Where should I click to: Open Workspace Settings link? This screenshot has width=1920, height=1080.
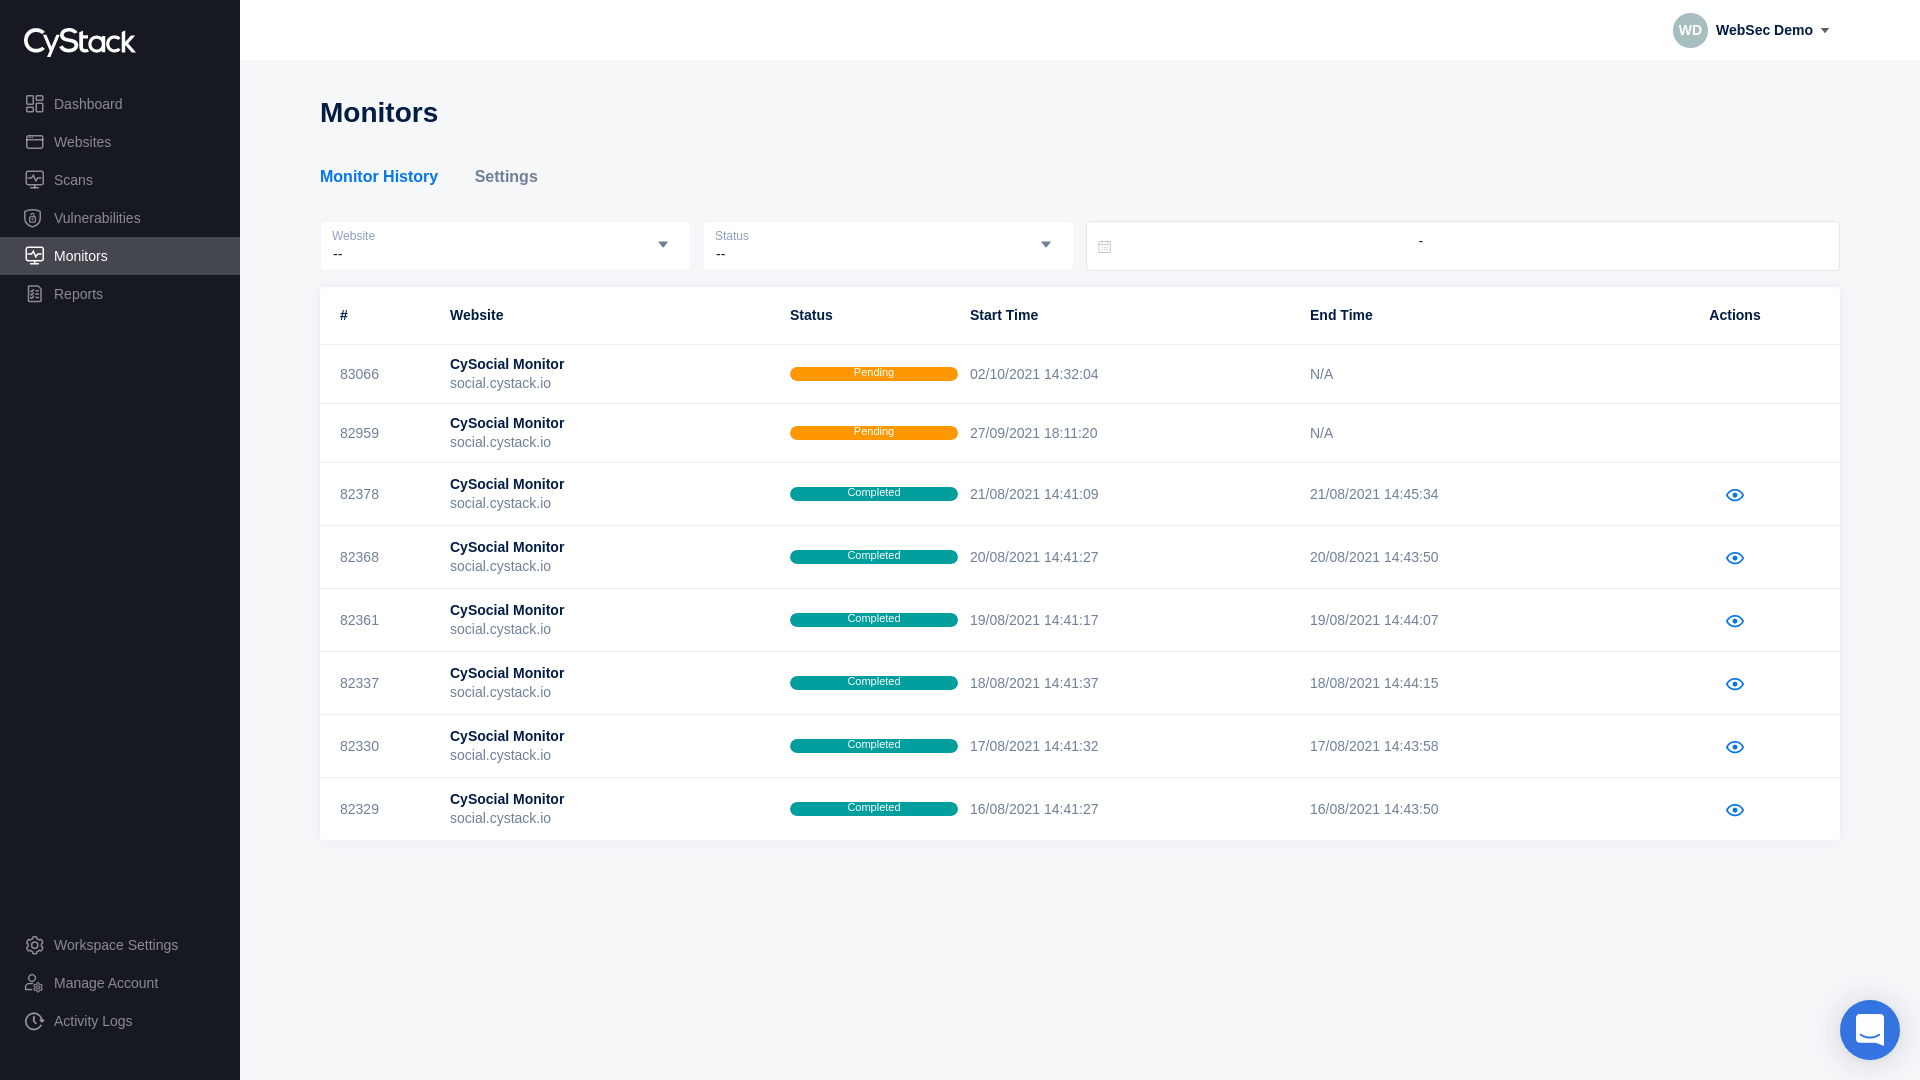[116, 945]
